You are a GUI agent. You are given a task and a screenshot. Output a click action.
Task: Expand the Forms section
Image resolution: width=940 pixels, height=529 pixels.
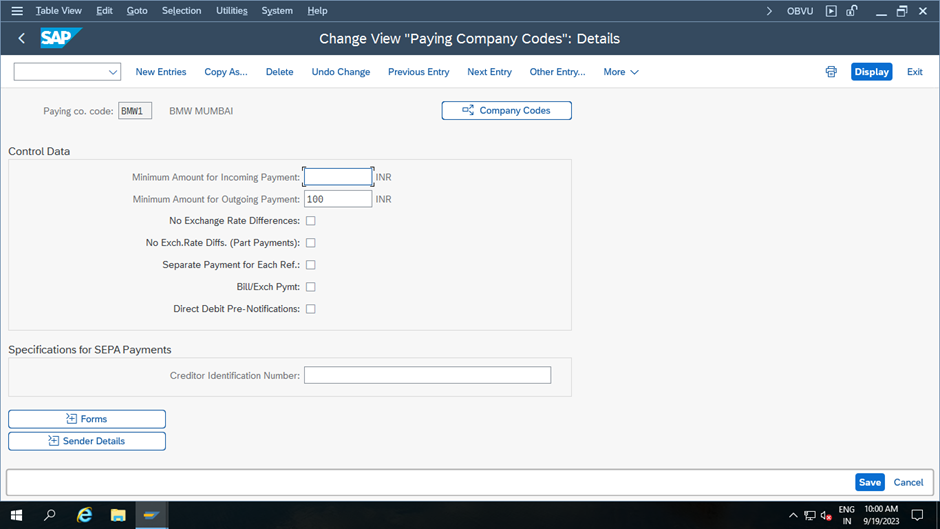pyautogui.click(x=87, y=419)
